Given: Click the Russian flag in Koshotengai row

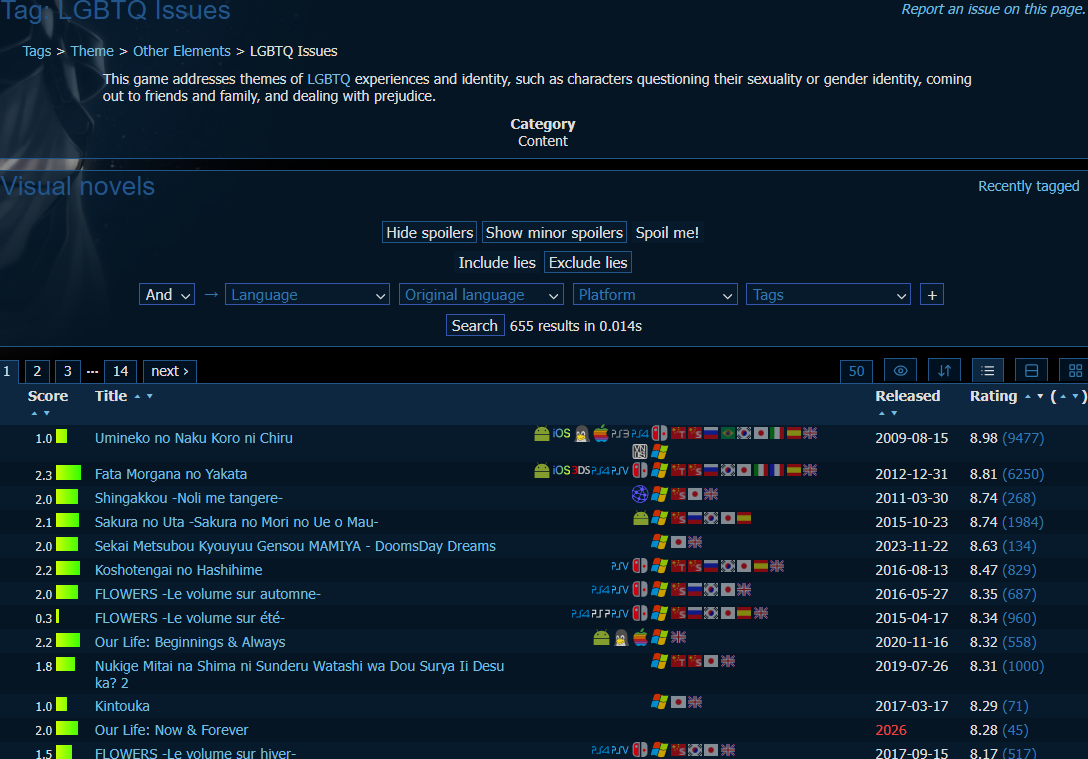Looking at the screenshot, I should pyautogui.click(x=711, y=566).
